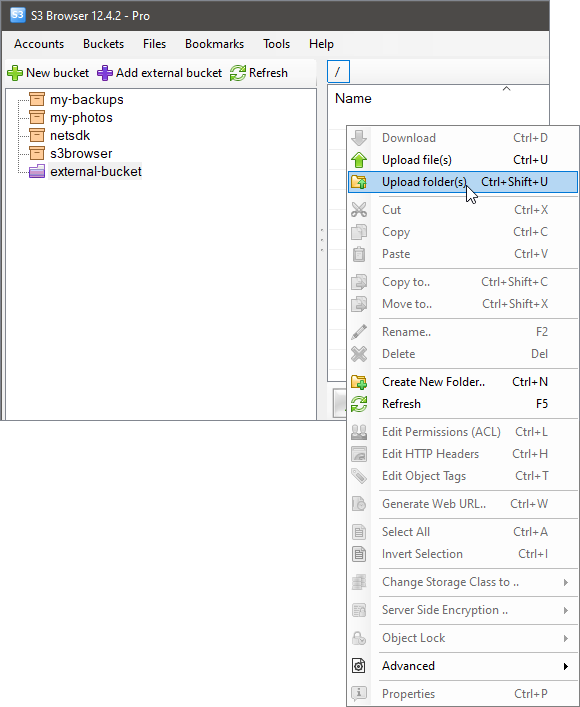Screen dimensions: 580x707
Task: Click the green Upload file(s) arrow icon
Action: 359,160
